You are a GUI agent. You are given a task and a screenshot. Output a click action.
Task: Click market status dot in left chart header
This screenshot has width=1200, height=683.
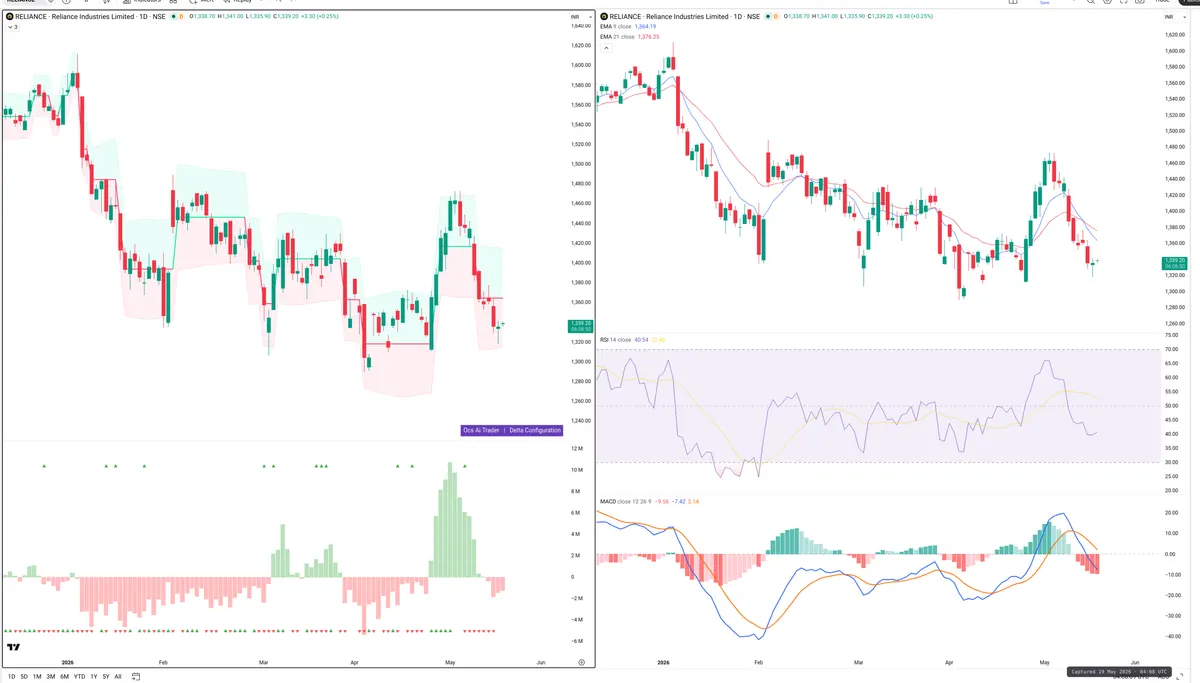(172, 17)
